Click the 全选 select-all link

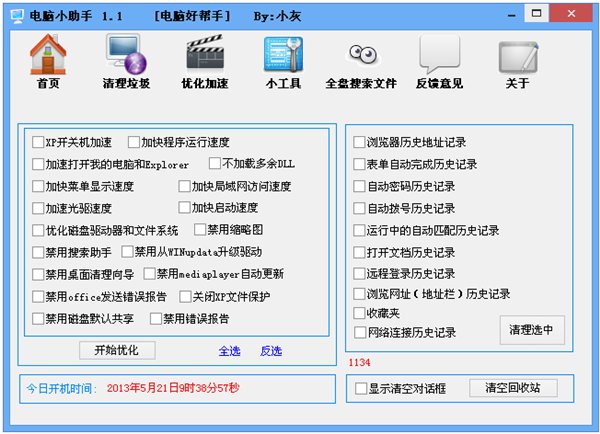pos(230,351)
